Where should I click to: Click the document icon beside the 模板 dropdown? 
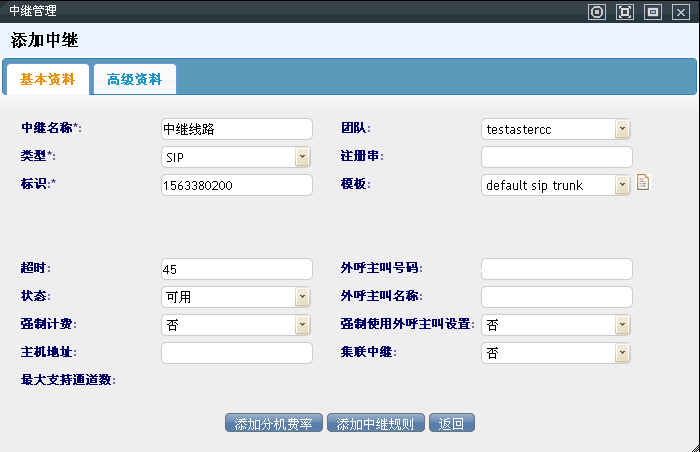coord(643,183)
